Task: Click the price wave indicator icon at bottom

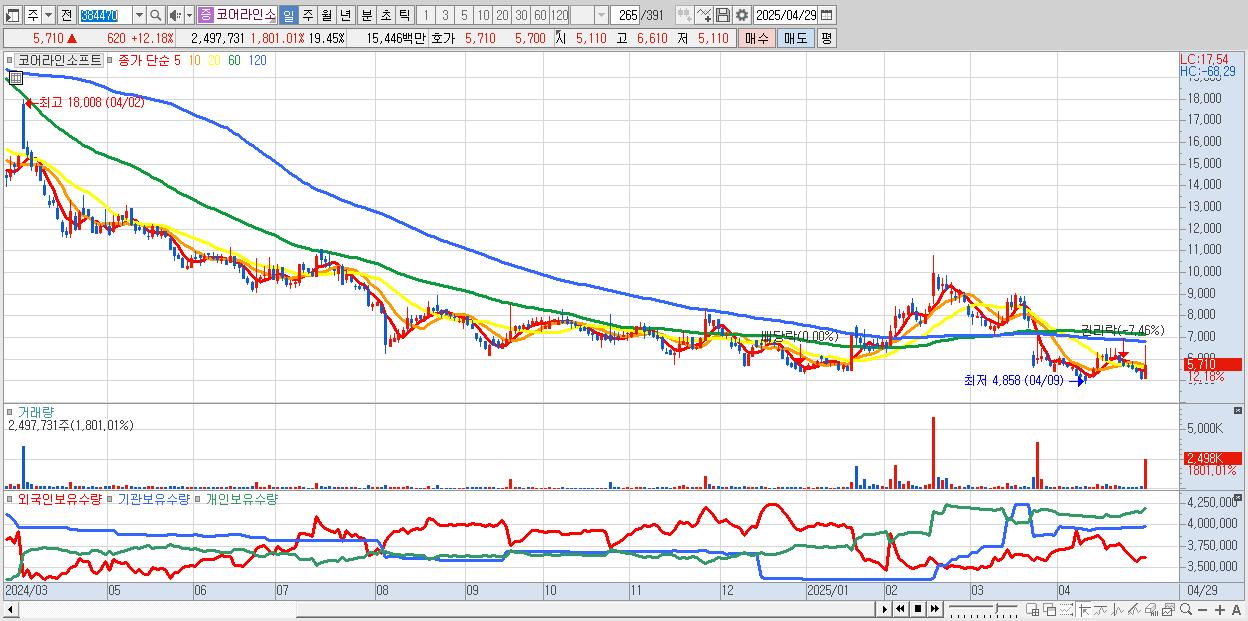Action: tap(1118, 609)
